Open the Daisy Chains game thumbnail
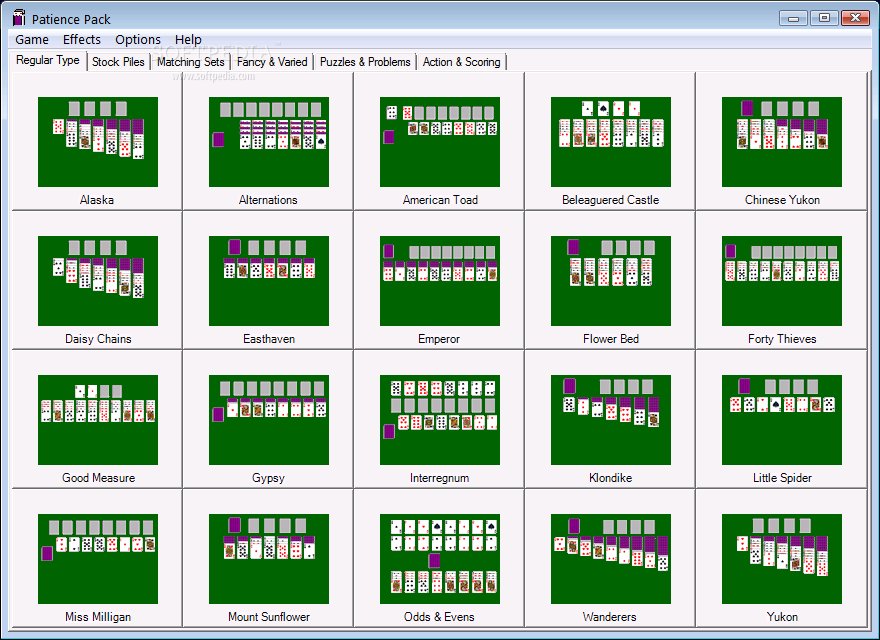The height and width of the screenshot is (640, 880). (x=98, y=281)
